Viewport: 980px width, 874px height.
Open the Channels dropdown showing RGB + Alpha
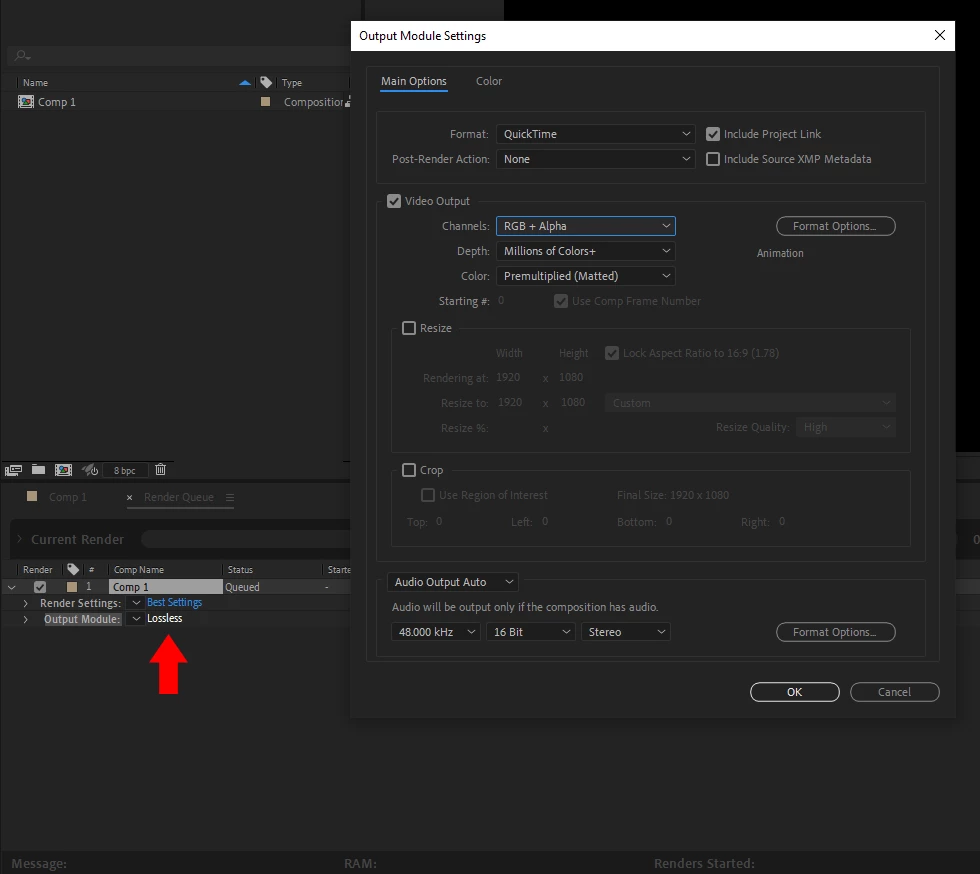point(586,226)
